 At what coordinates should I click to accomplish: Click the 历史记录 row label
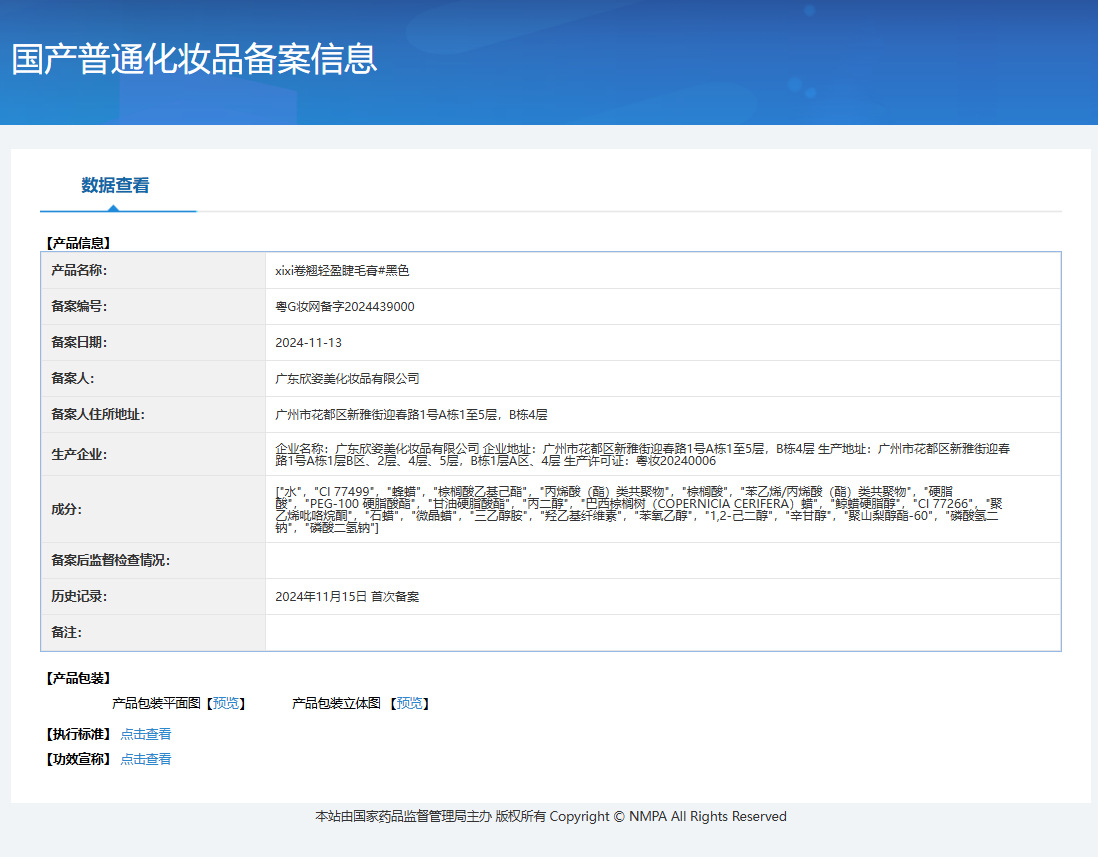tap(79, 597)
